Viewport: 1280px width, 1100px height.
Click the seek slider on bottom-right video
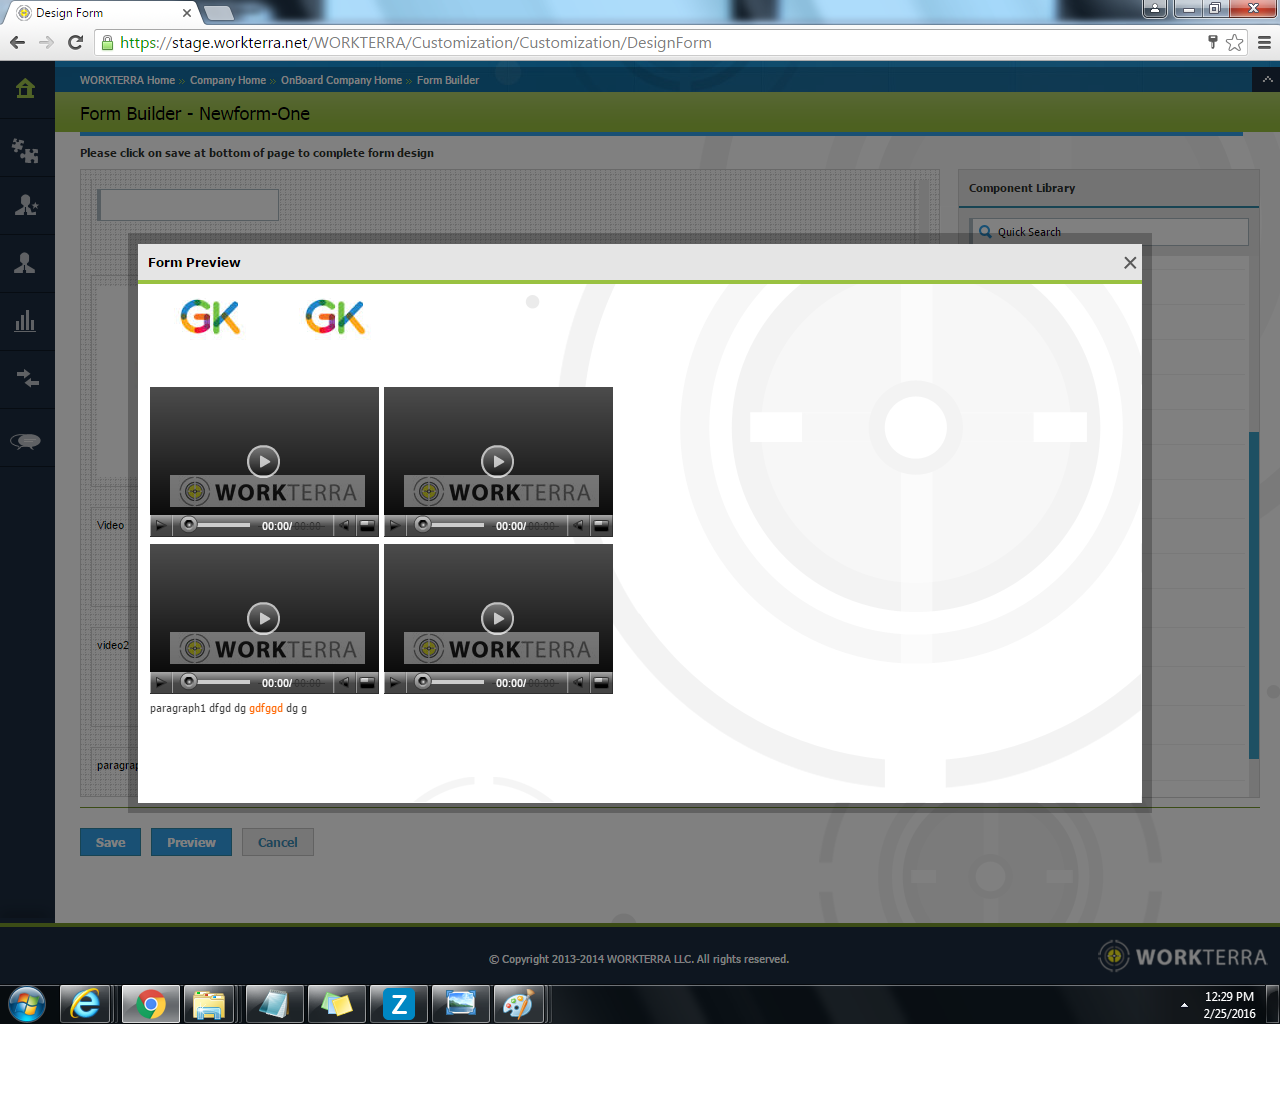tap(456, 683)
